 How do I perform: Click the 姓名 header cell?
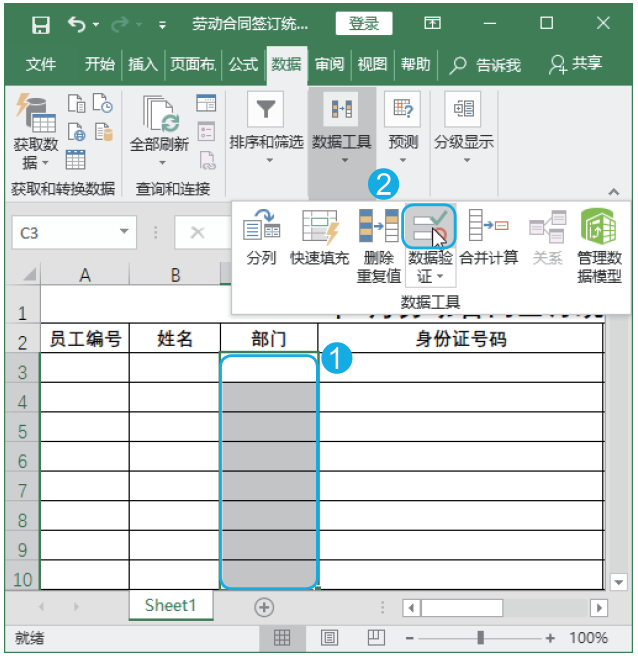click(x=175, y=338)
